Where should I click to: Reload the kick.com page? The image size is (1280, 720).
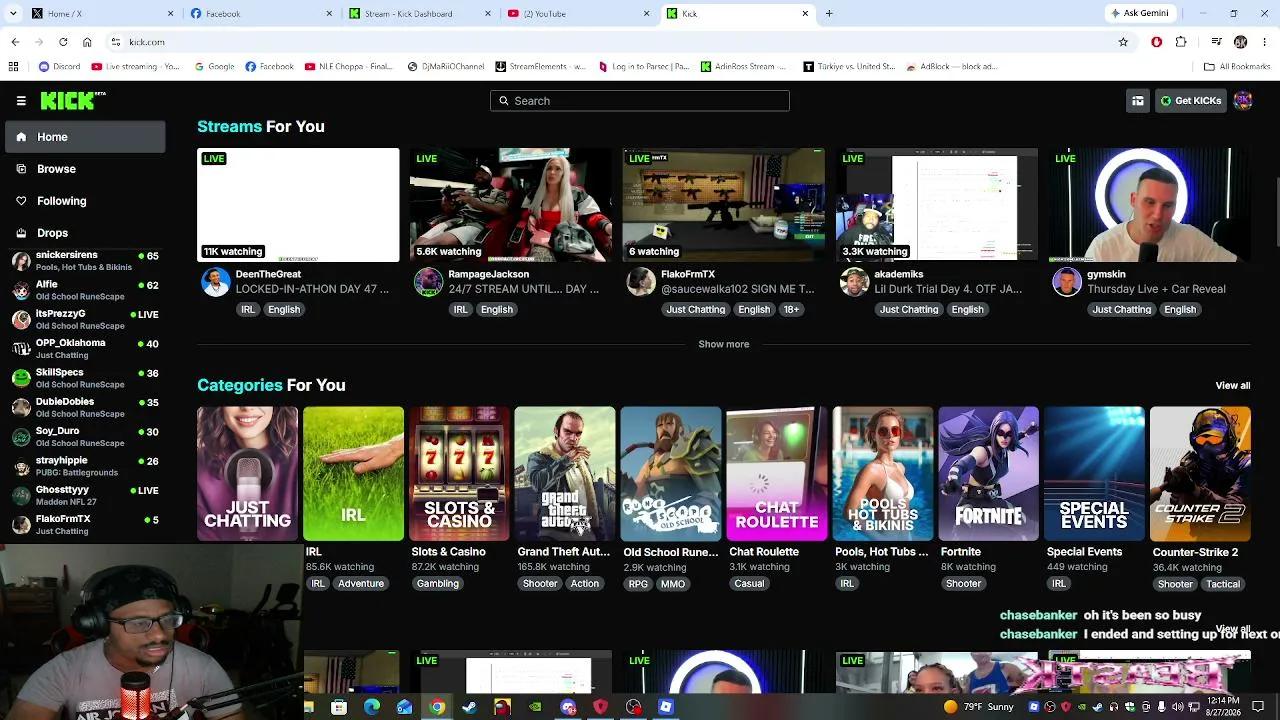(63, 42)
